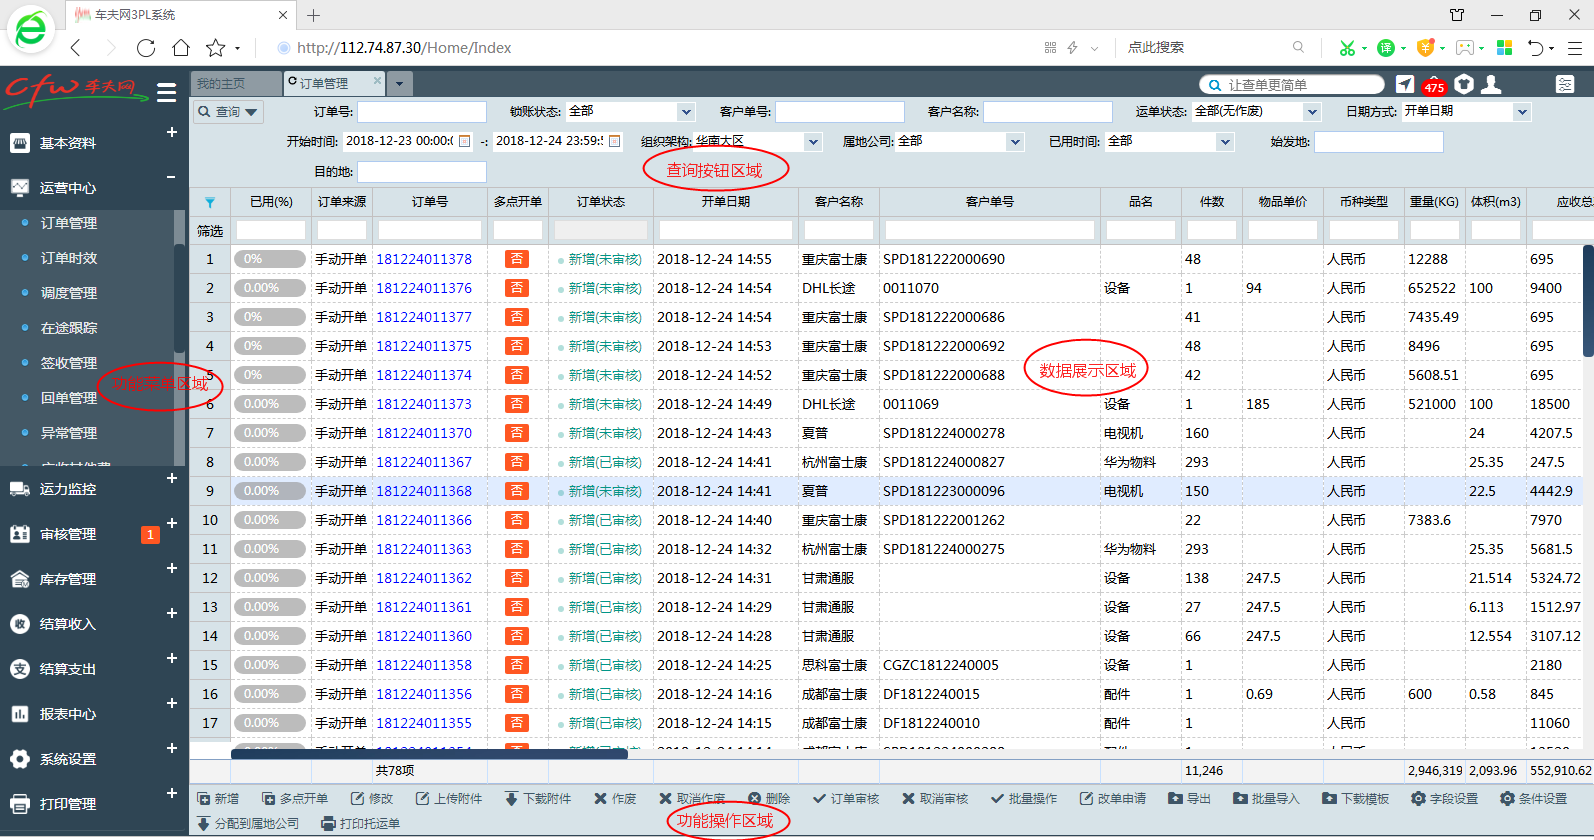The height and width of the screenshot is (840, 1594).
Task: Click the 改单申请 action
Action: point(1113,799)
